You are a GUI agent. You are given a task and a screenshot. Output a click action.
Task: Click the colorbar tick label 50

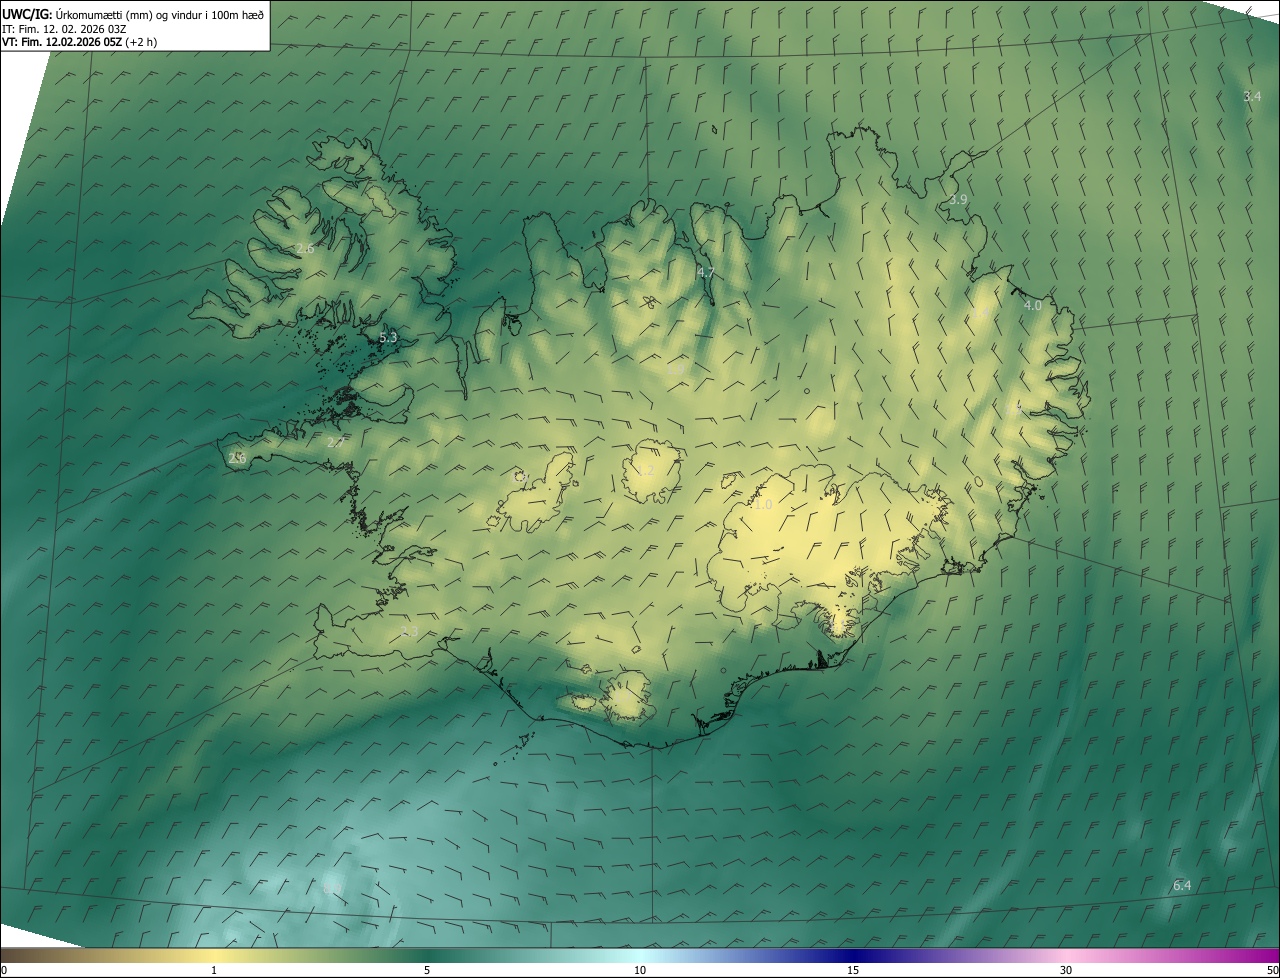[x=1272, y=970]
